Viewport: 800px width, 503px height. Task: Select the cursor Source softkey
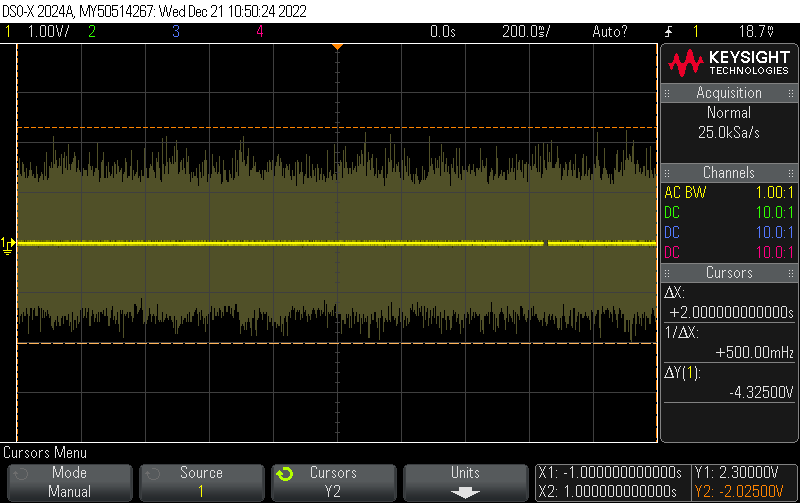coord(202,482)
